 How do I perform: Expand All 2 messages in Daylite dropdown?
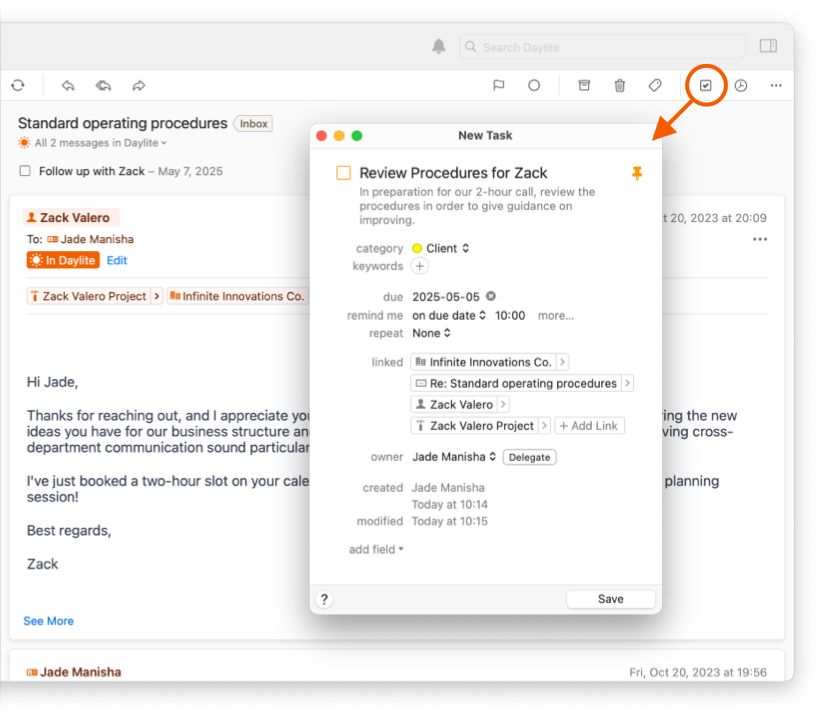click(x=100, y=143)
